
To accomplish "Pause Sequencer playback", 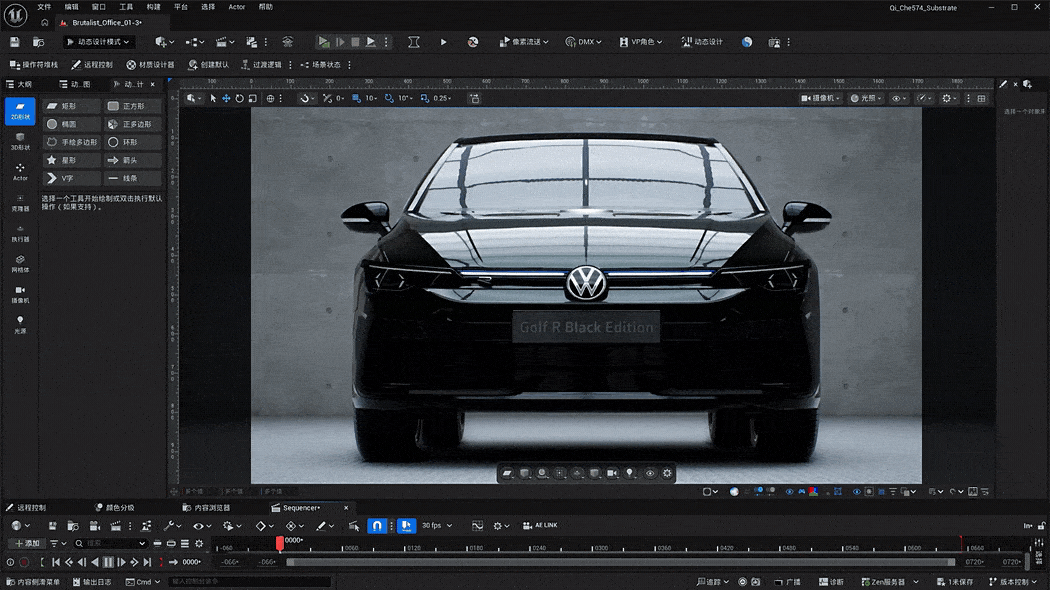I will coord(108,563).
